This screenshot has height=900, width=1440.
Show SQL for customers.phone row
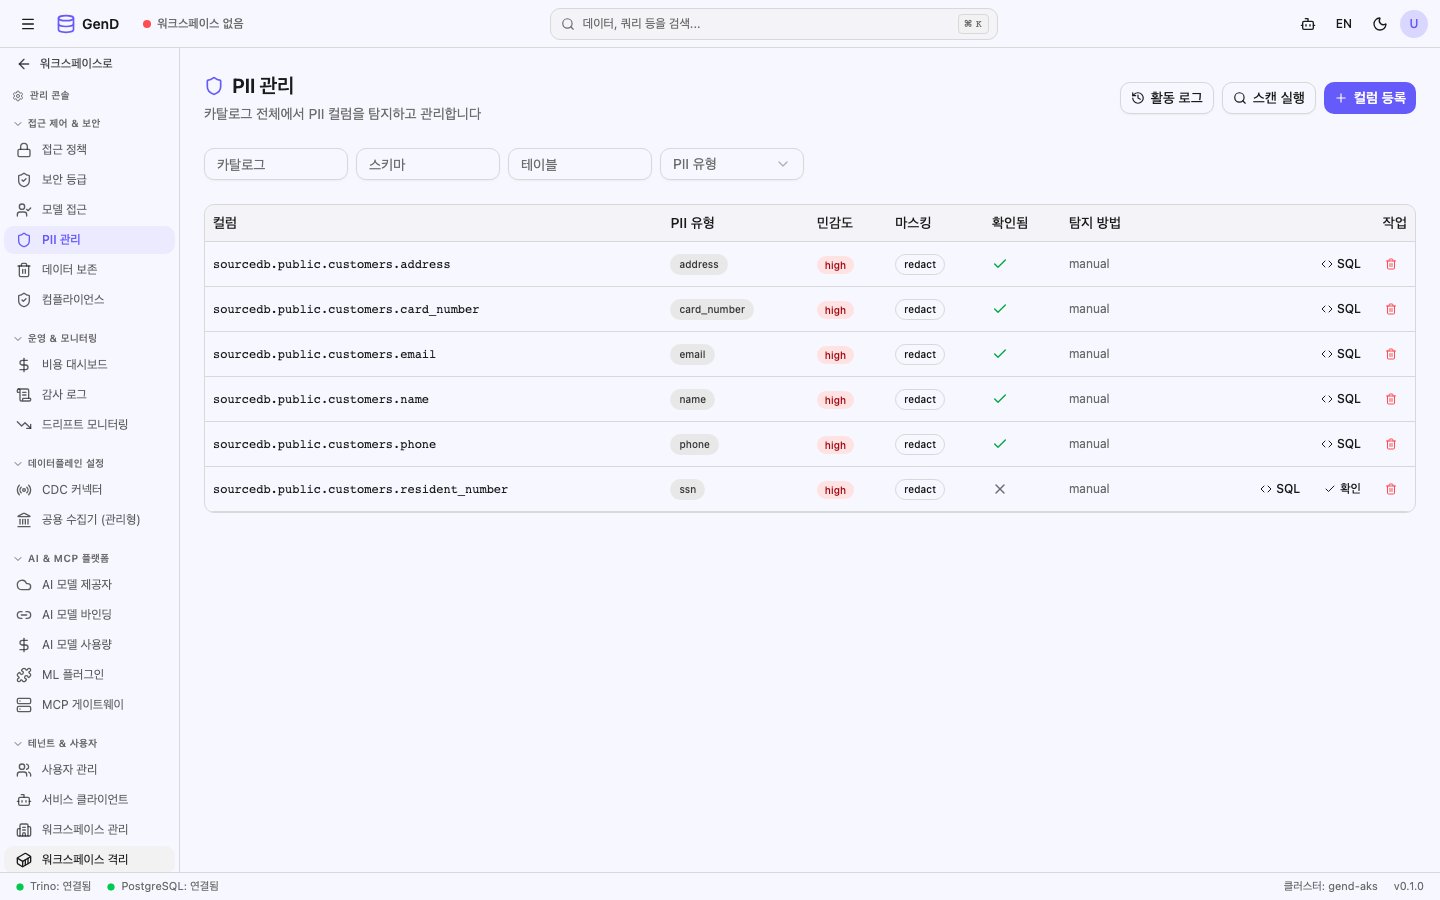[x=1341, y=444]
